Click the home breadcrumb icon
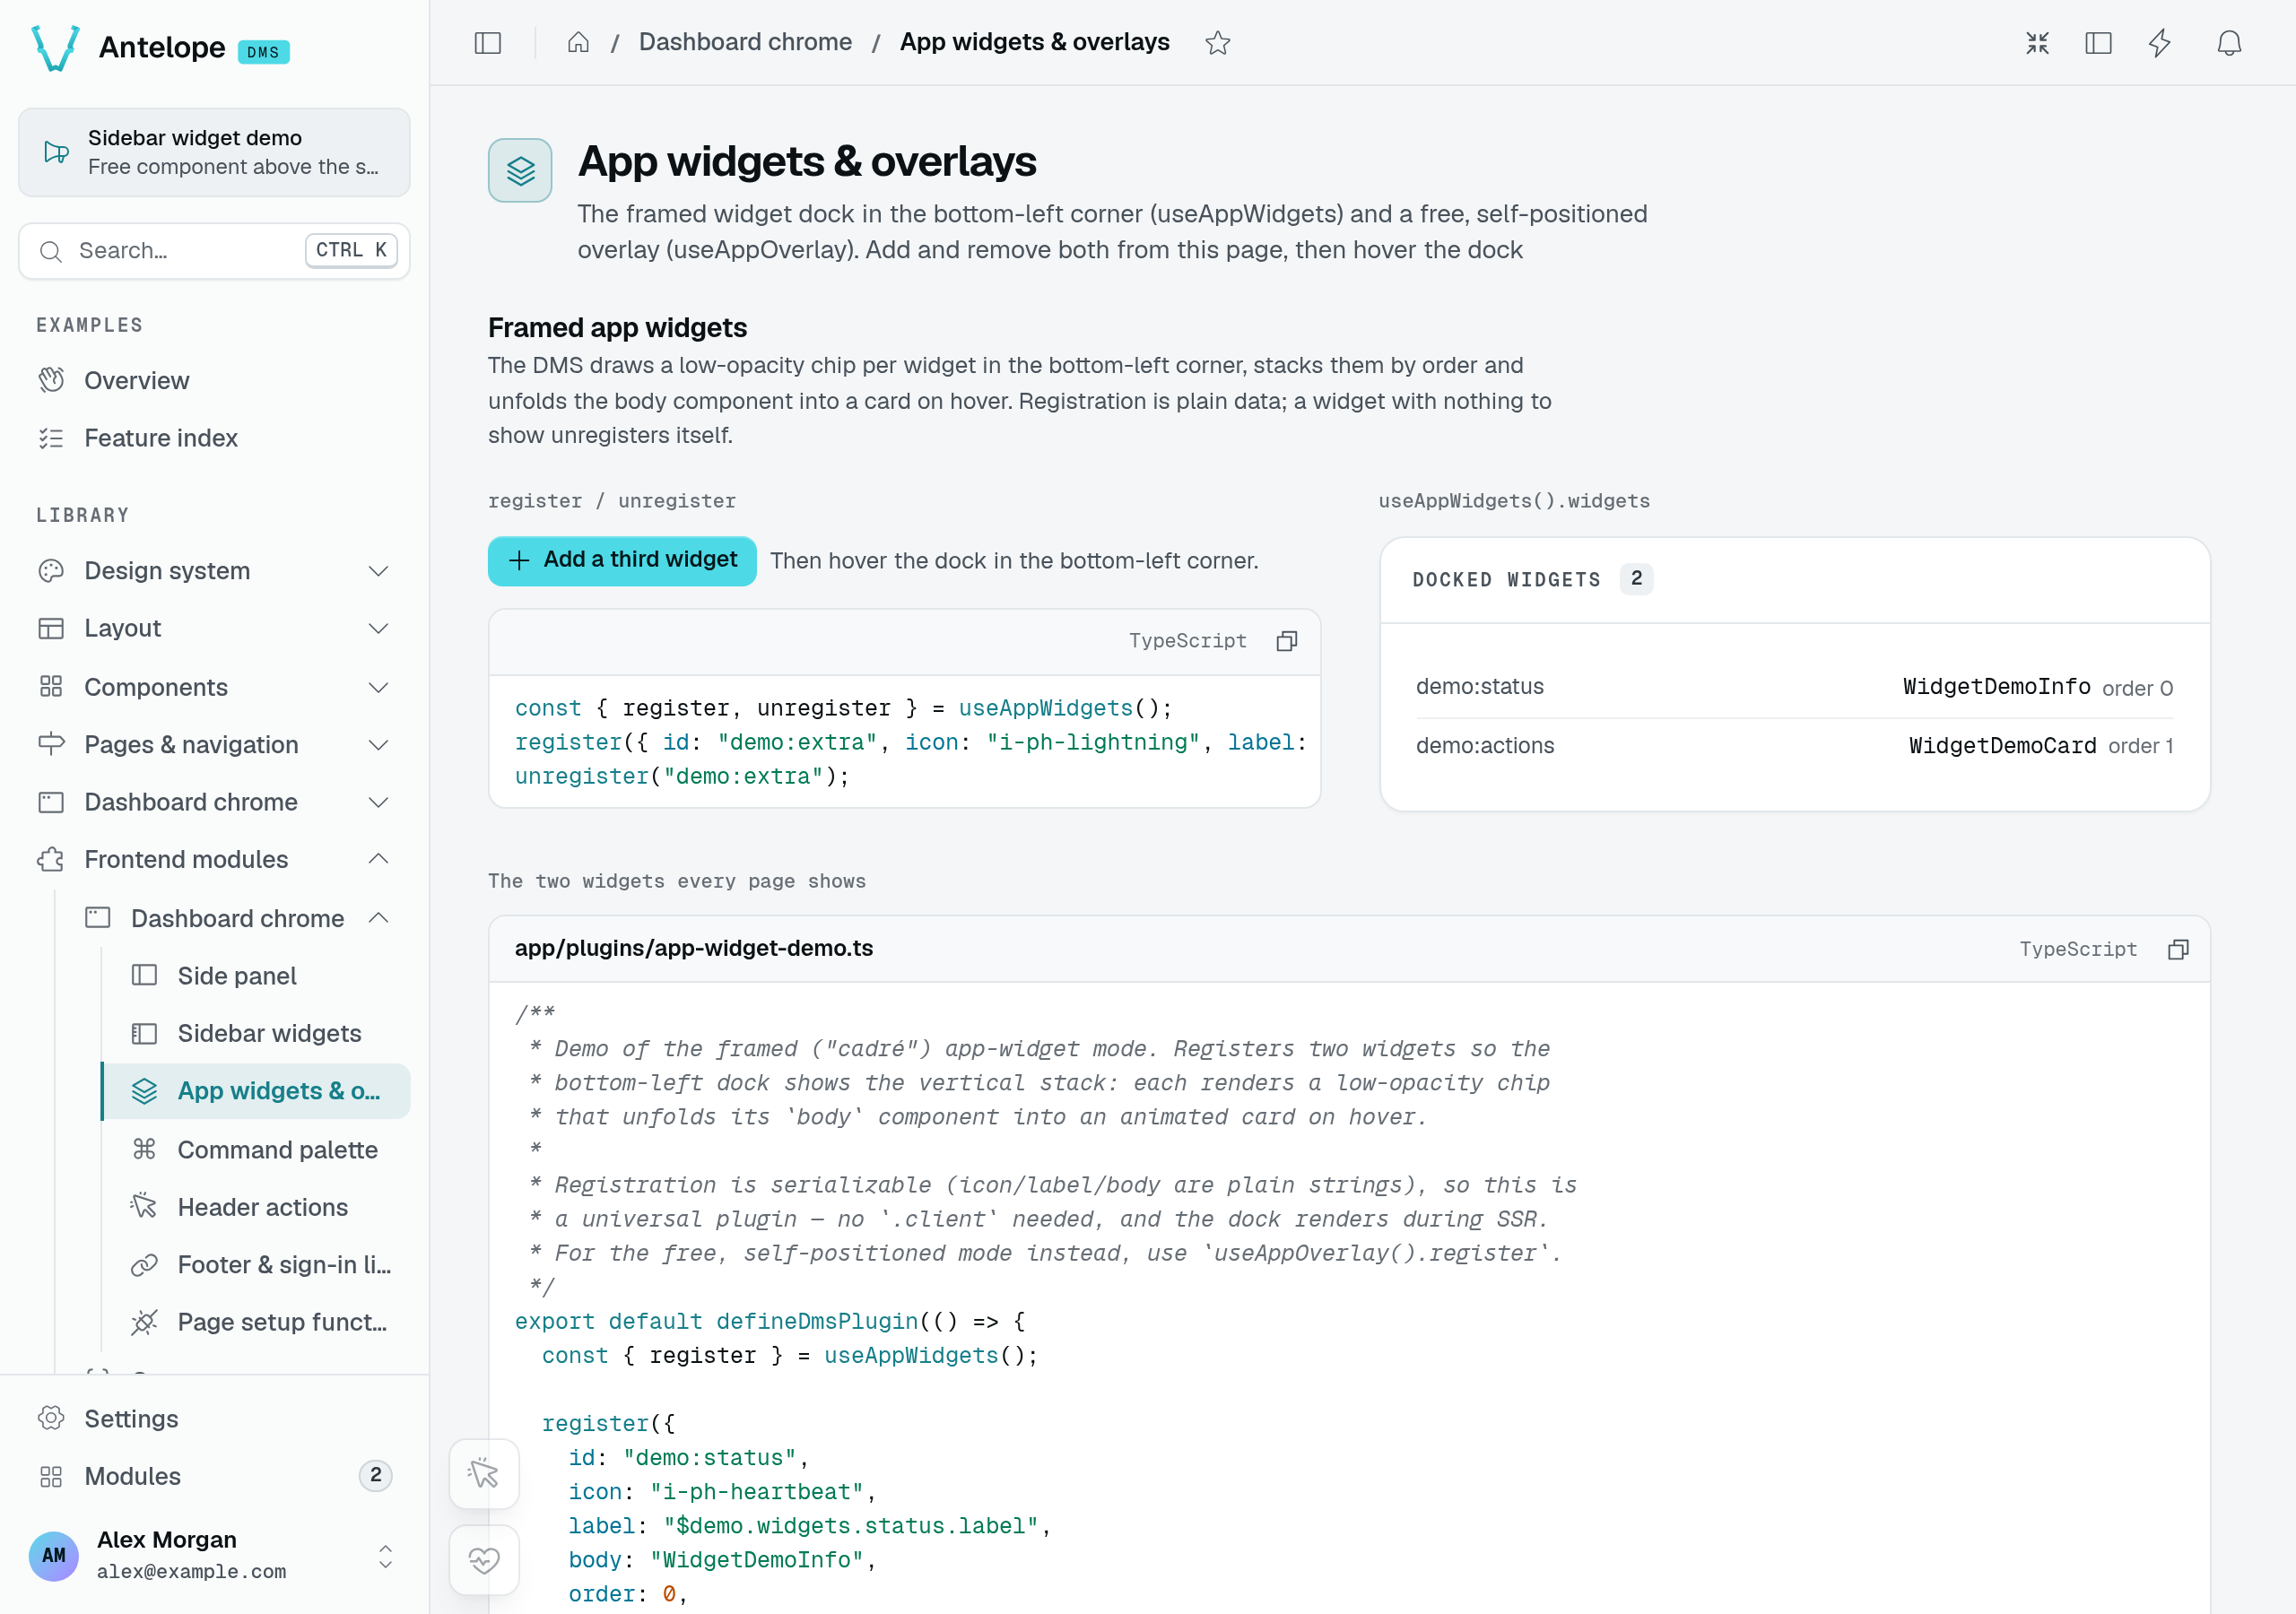2296x1614 pixels. click(578, 43)
